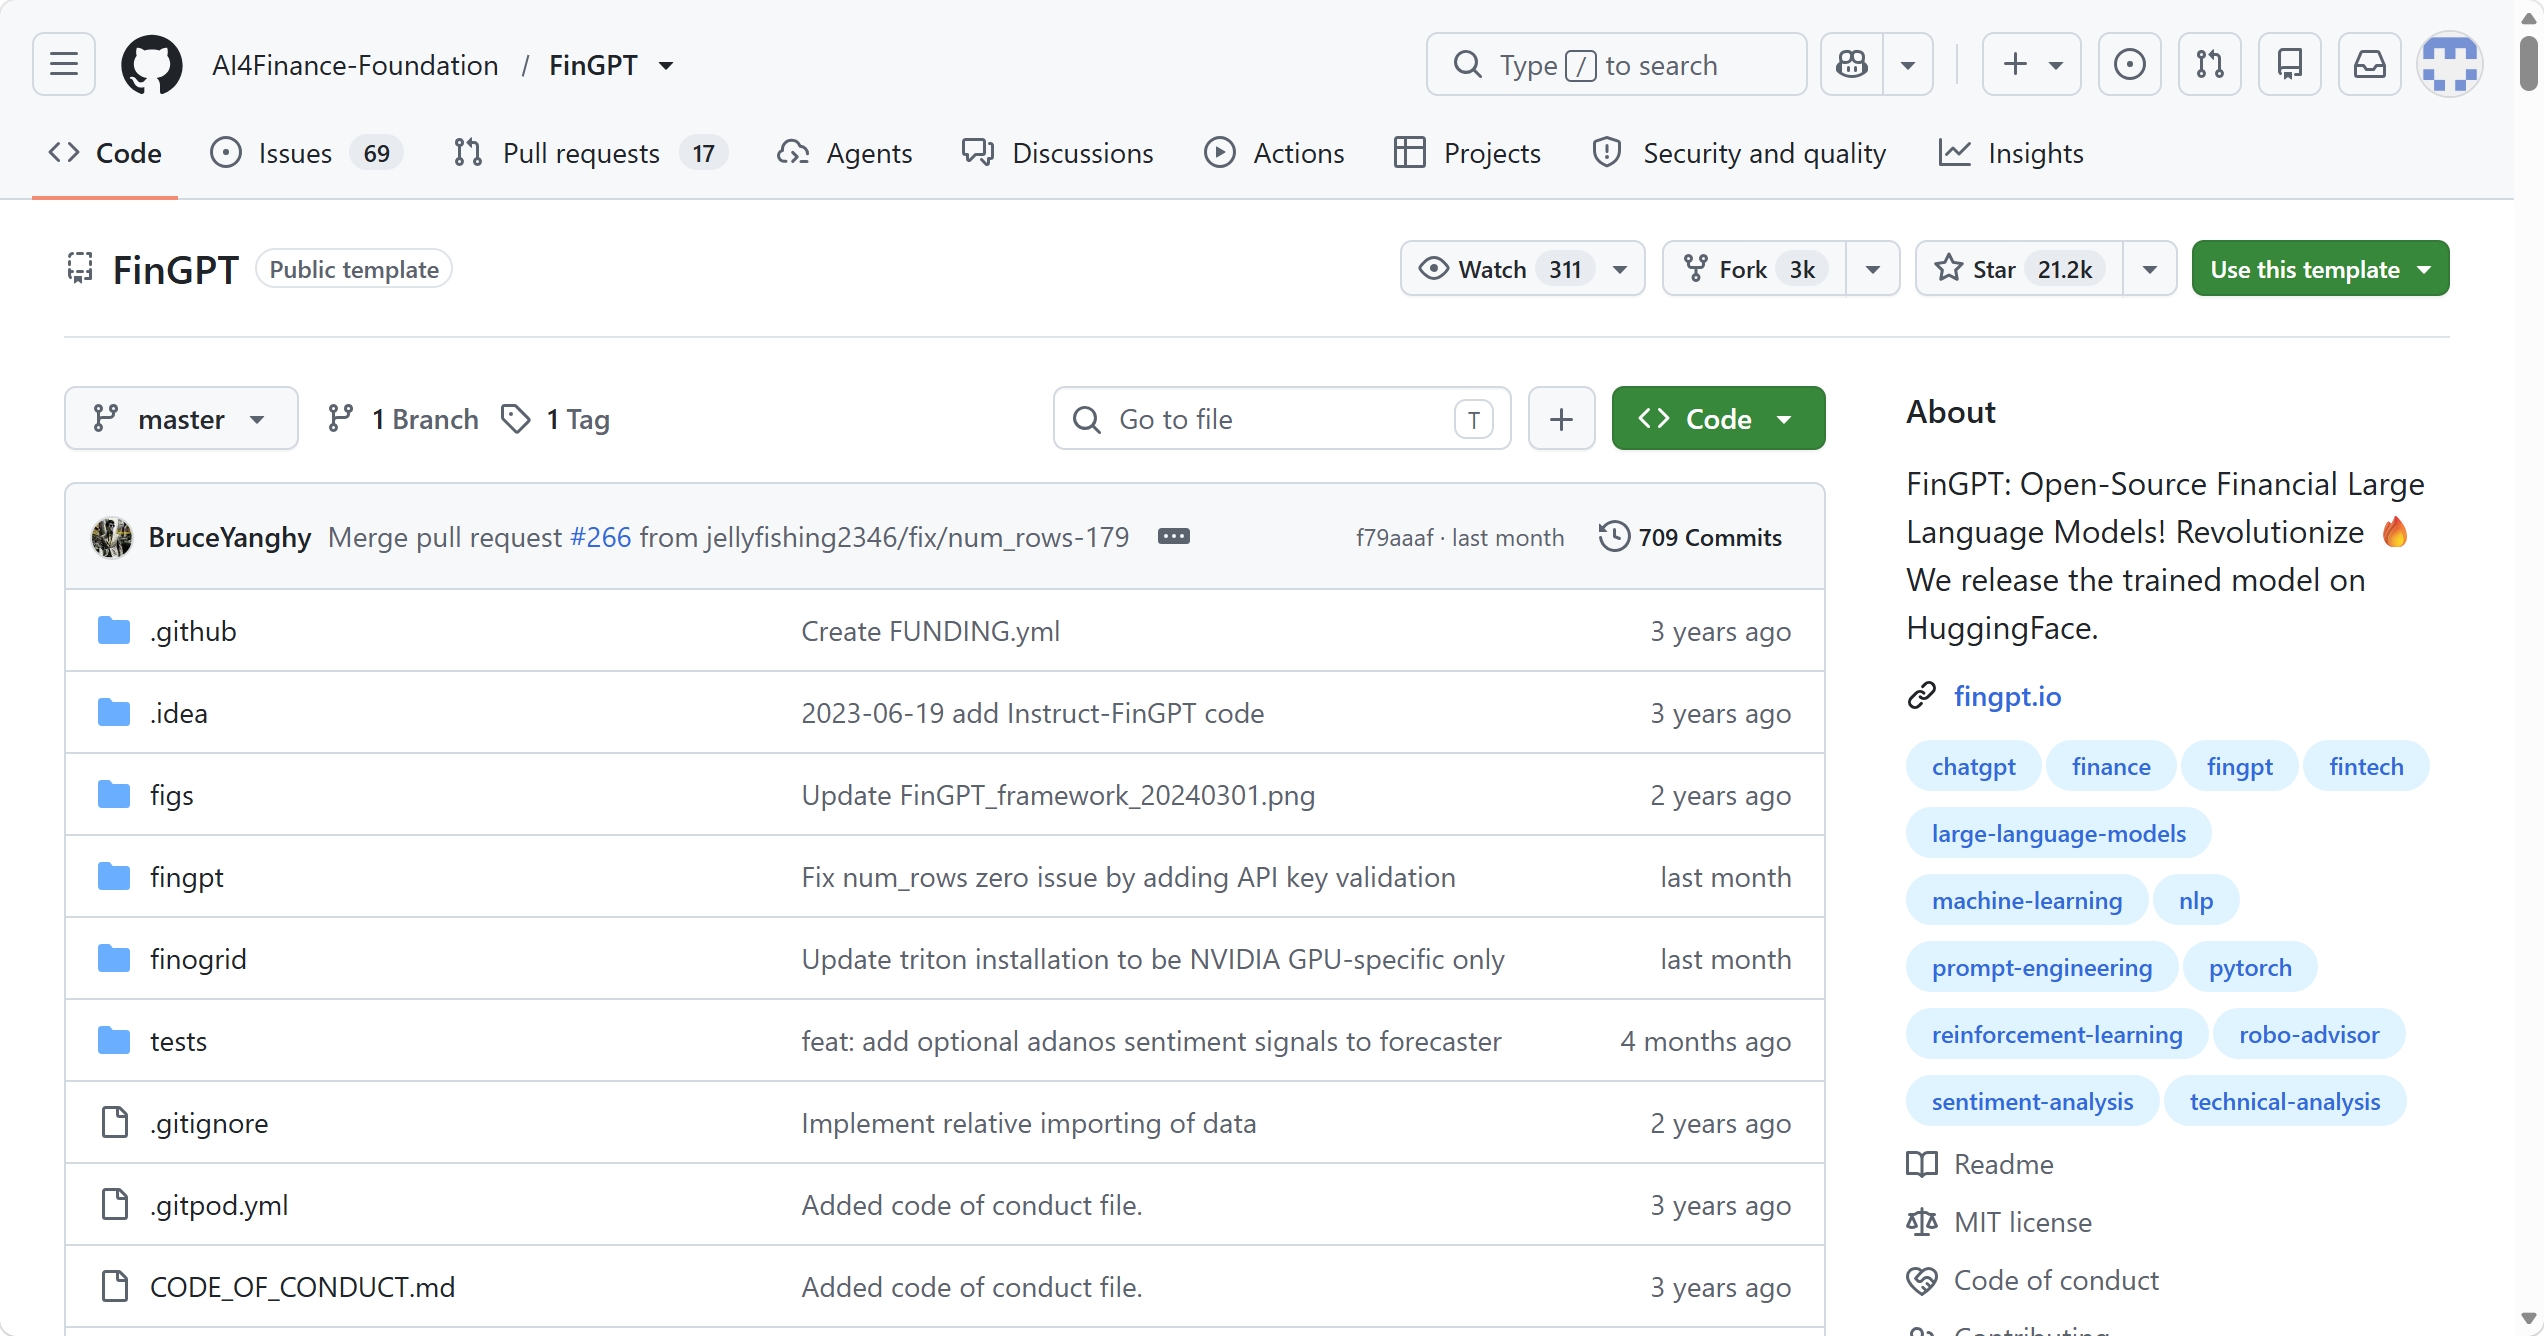Star the FinGPT repository

[x=2019, y=269]
